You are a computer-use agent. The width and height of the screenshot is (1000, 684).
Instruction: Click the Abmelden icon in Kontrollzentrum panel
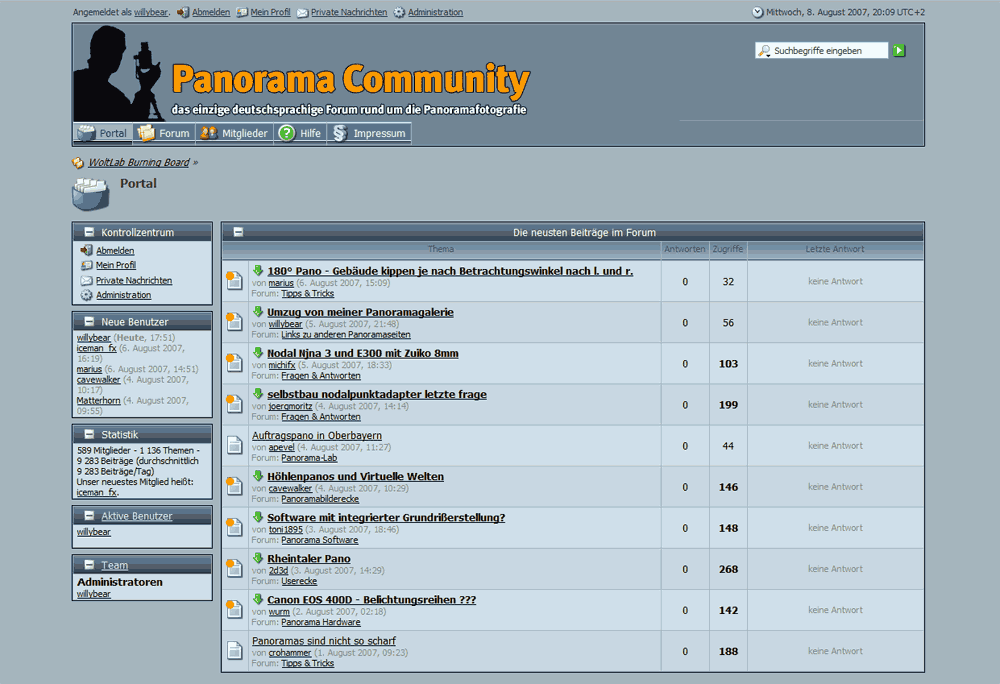[x=87, y=251]
